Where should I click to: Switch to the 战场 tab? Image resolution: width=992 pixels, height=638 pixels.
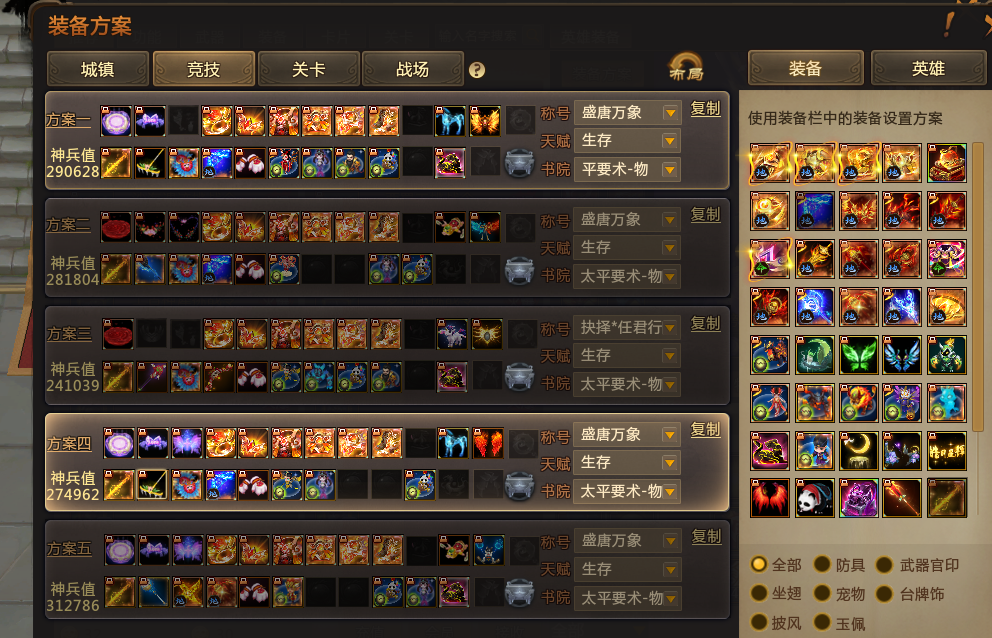click(412, 68)
